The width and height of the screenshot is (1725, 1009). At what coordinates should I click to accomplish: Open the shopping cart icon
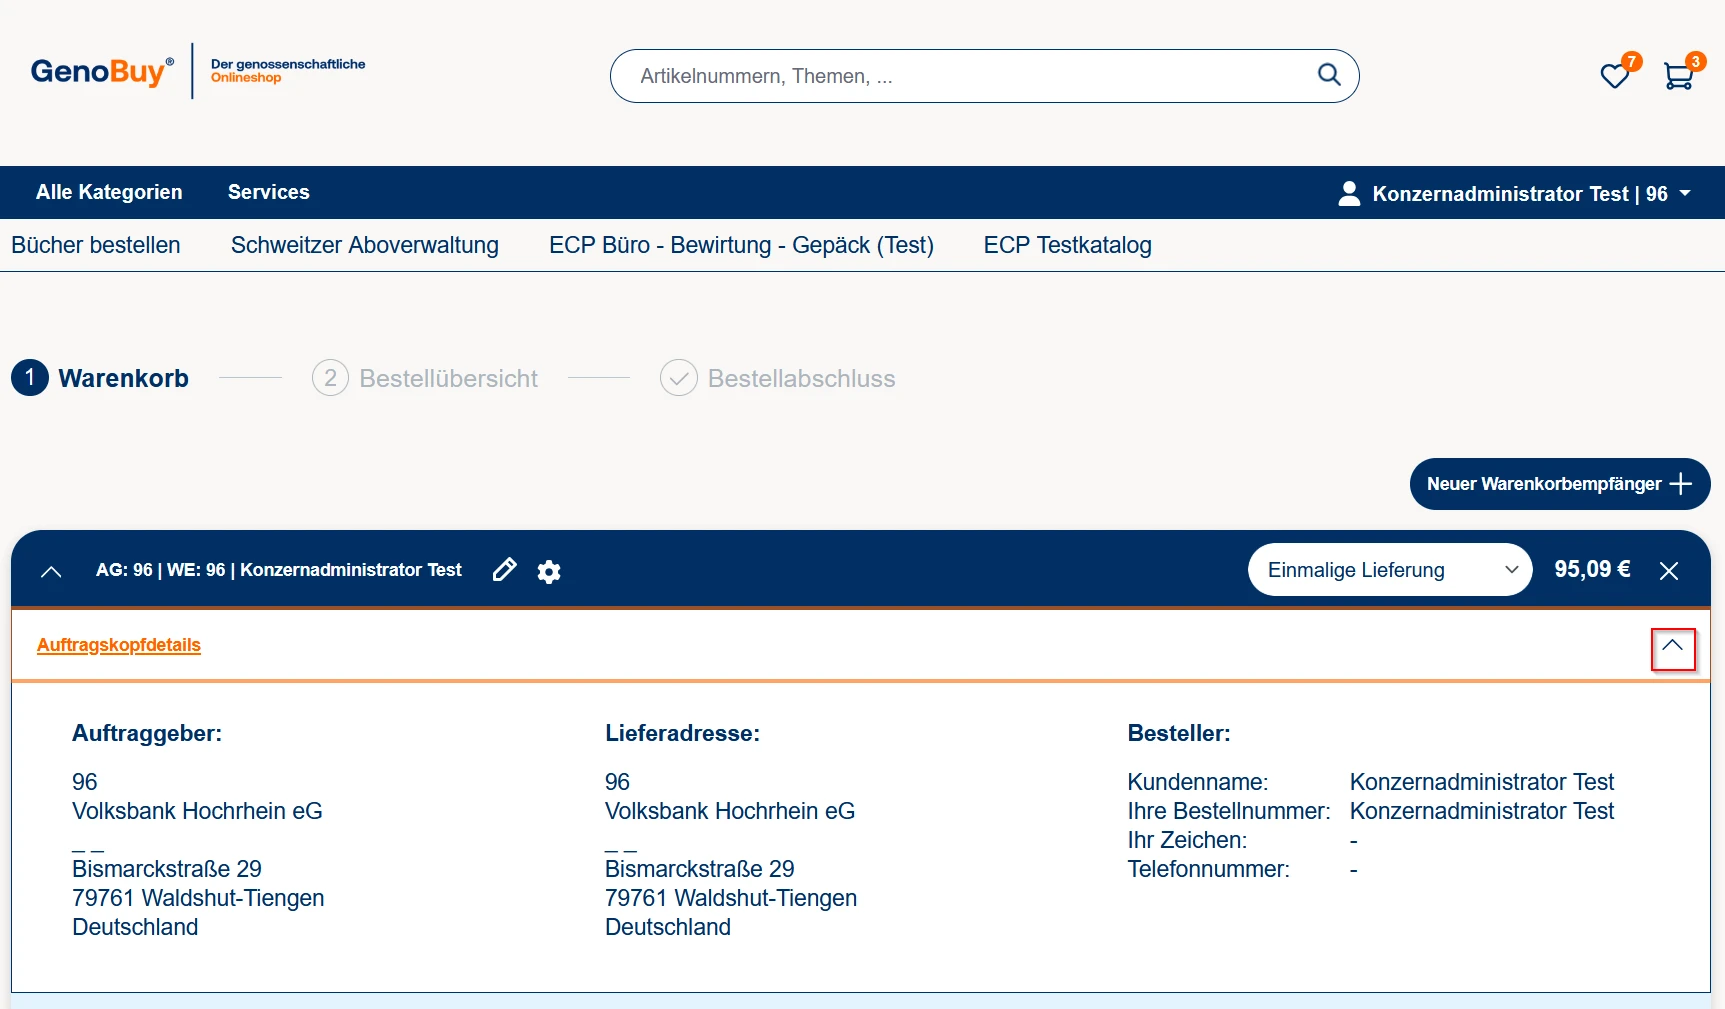click(x=1678, y=76)
